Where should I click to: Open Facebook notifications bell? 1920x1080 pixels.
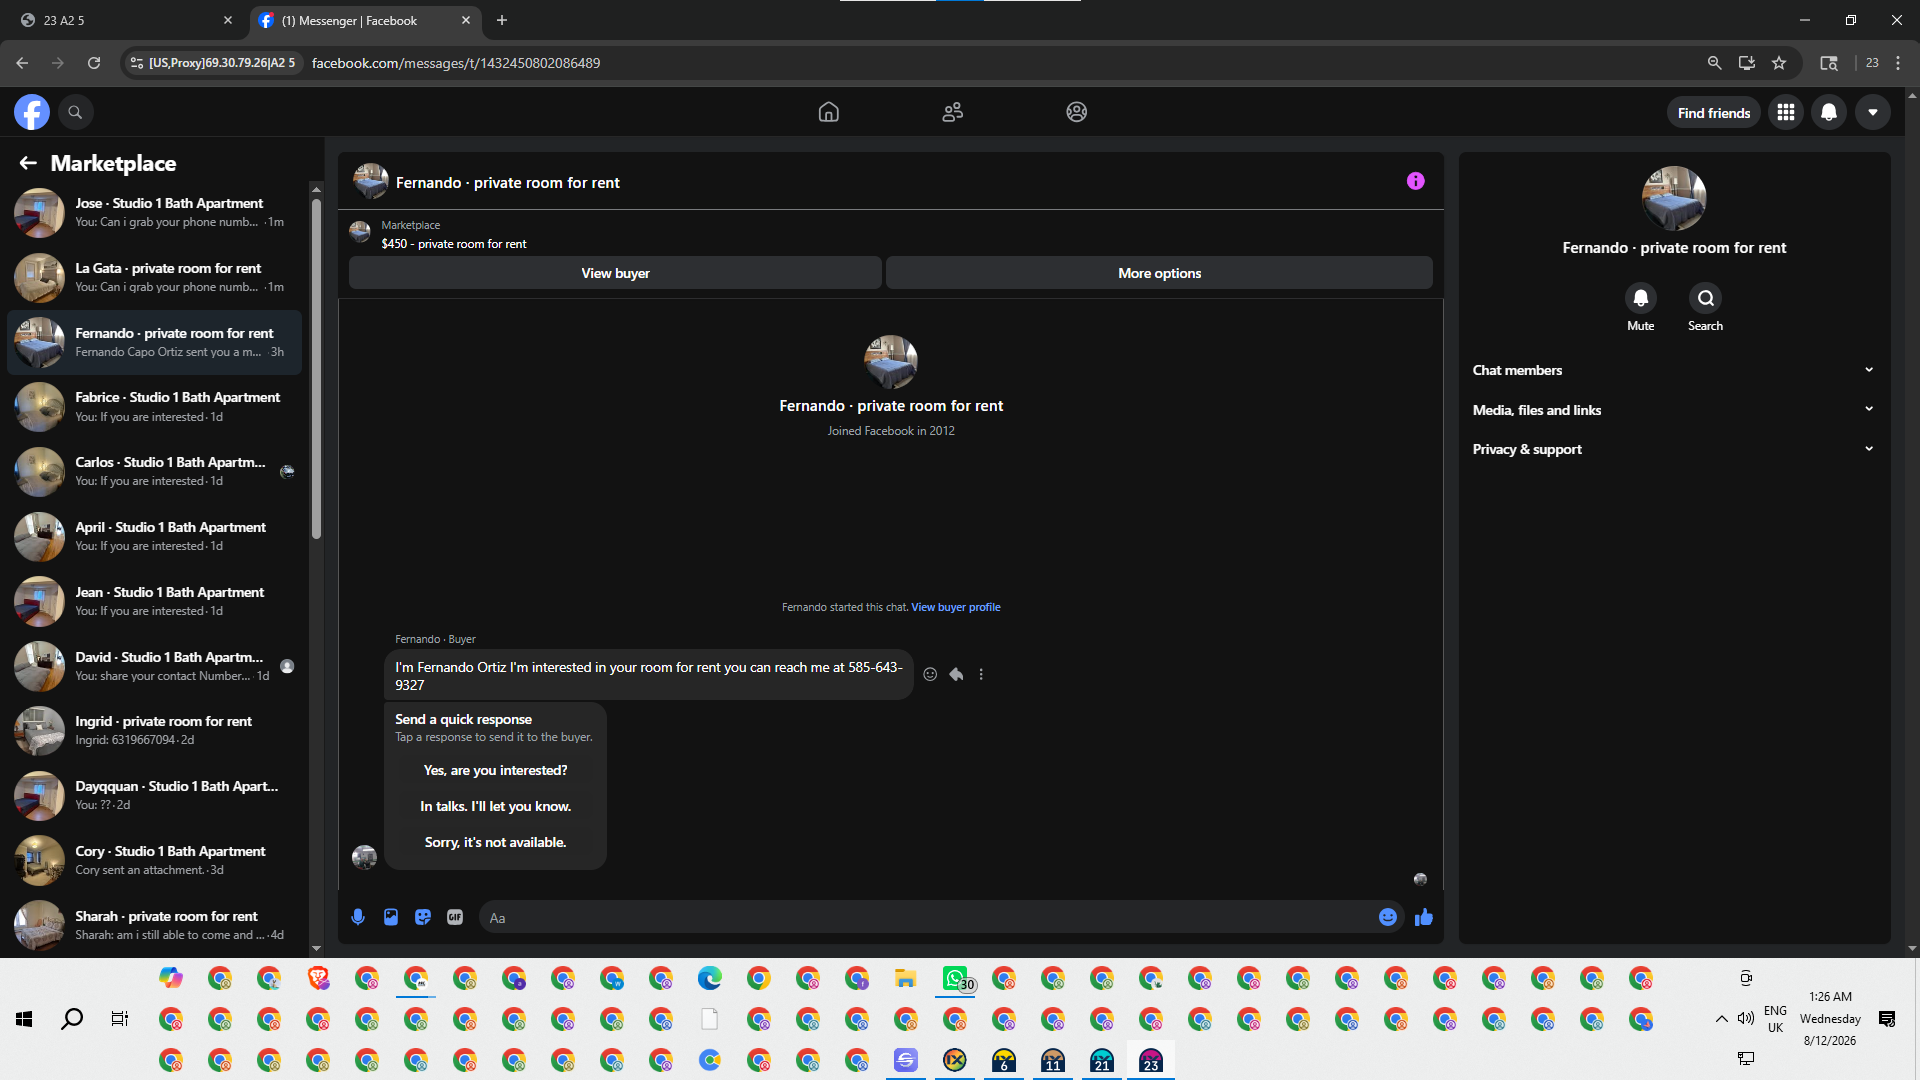tap(1829, 112)
